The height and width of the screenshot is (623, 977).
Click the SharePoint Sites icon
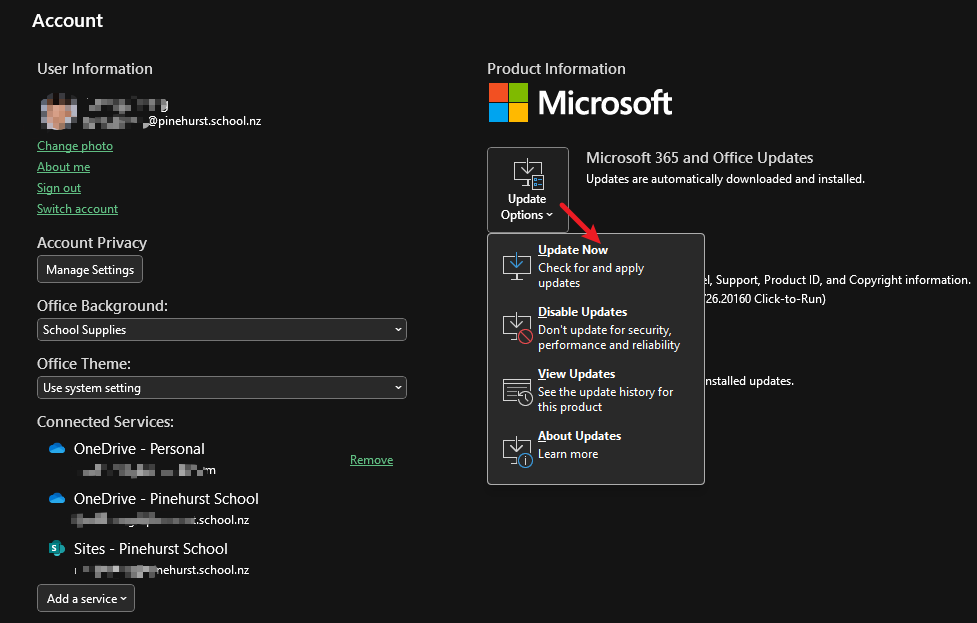point(57,548)
